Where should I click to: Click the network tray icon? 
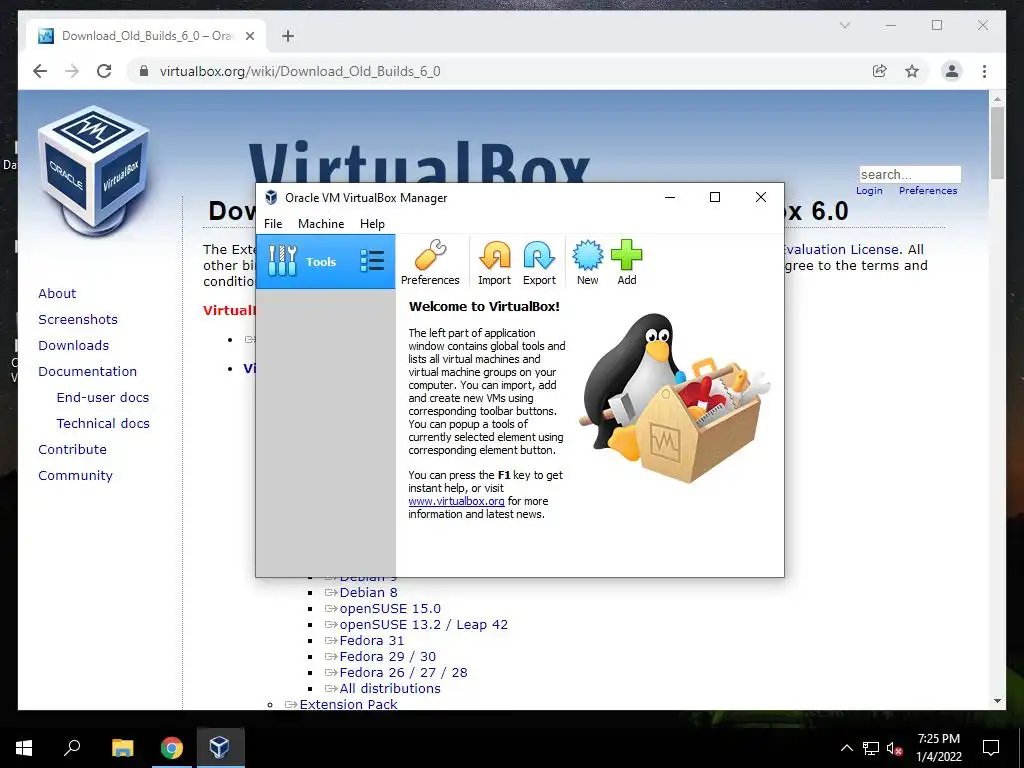click(x=871, y=748)
